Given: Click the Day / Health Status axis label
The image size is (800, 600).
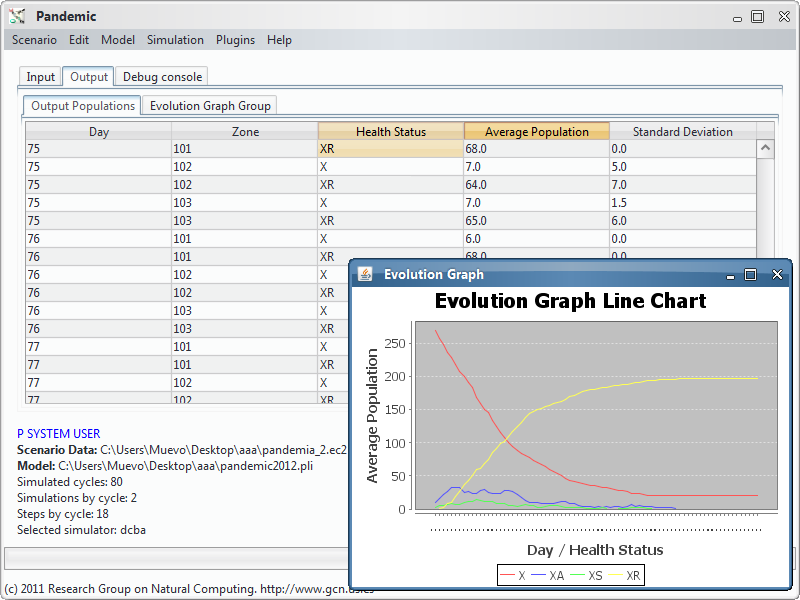Looking at the screenshot, I should click(x=595, y=550).
